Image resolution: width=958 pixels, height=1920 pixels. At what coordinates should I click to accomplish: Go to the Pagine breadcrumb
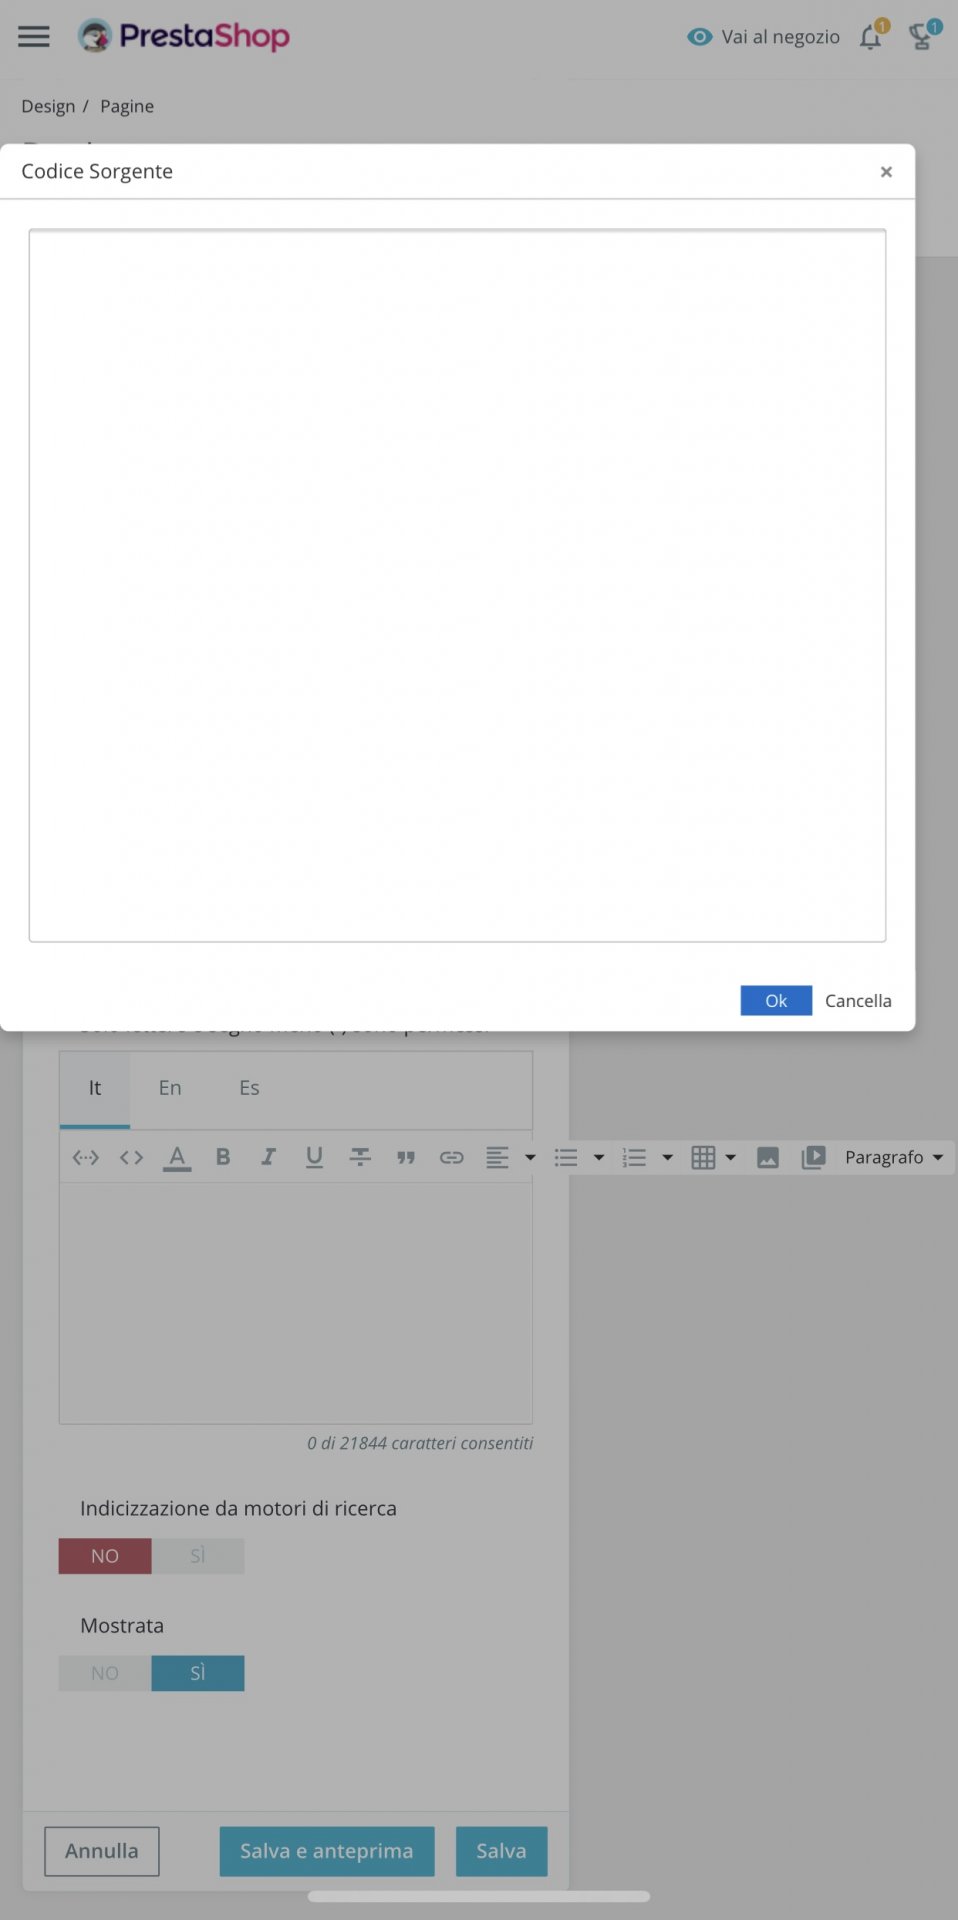[127, 106]
